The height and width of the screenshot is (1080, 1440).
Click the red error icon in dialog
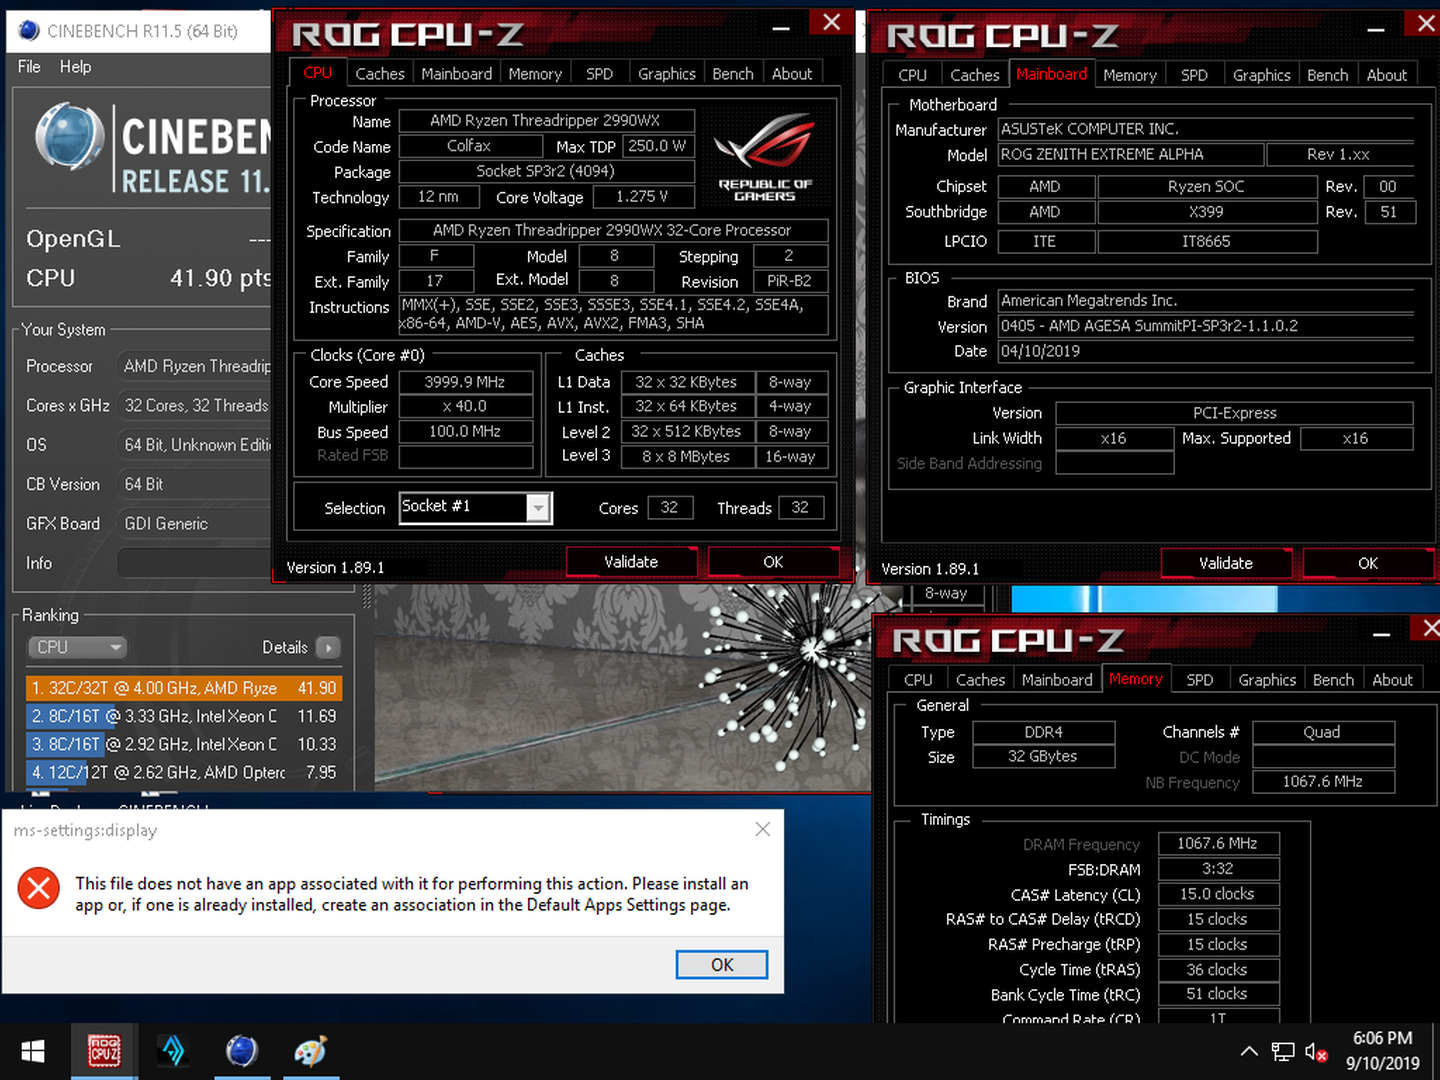39,888
